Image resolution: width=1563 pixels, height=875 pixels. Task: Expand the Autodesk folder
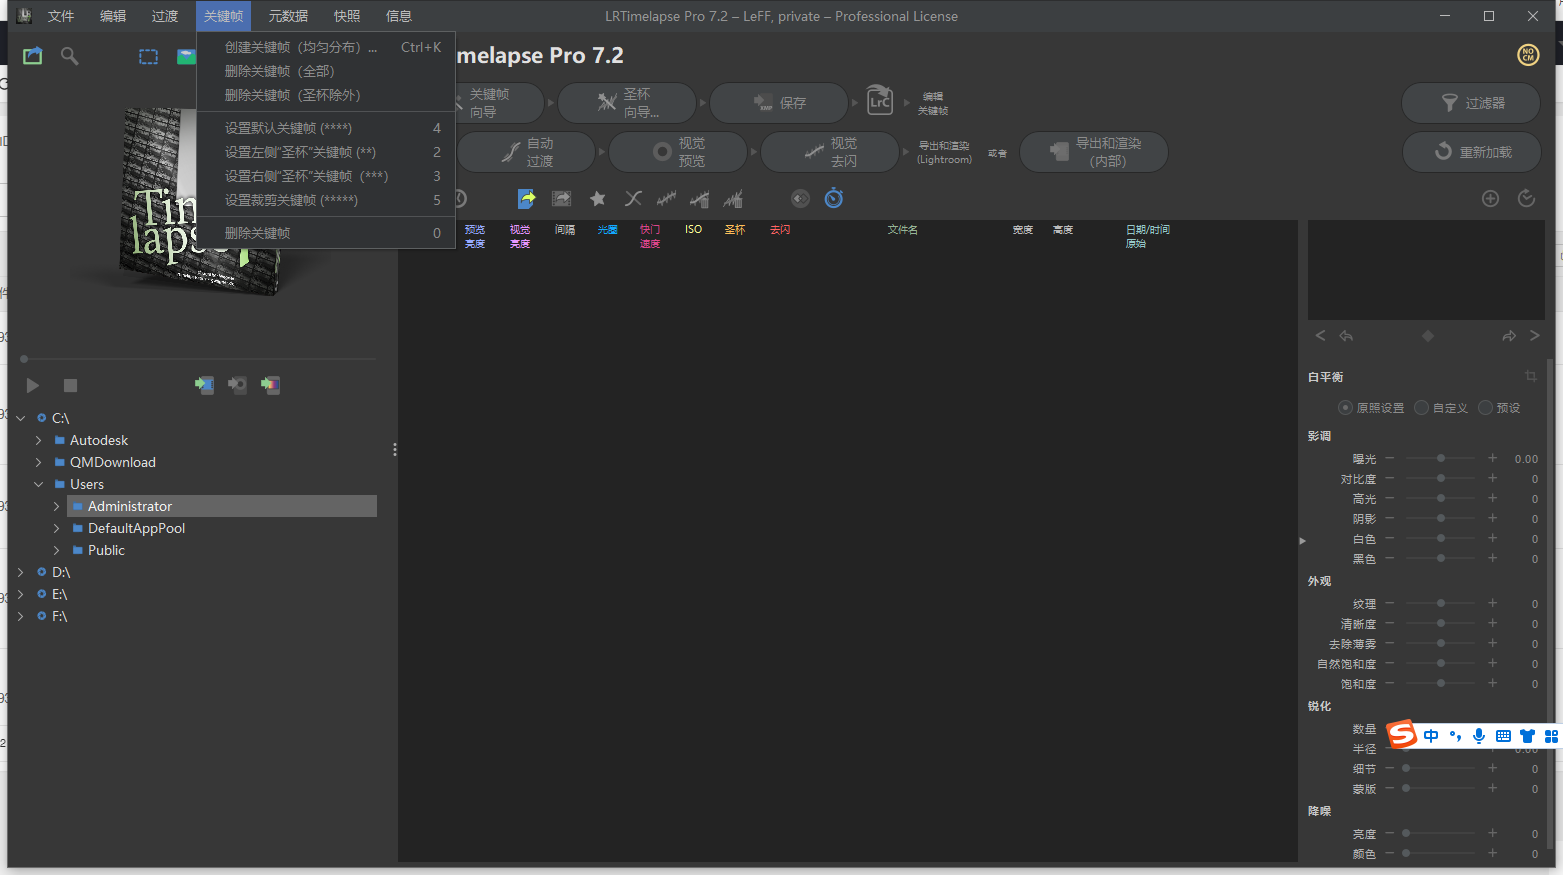click(39, 440)
